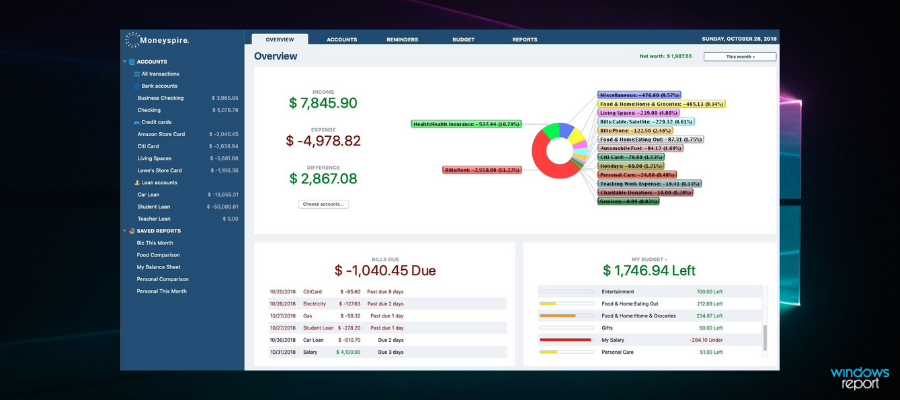Click the budget list vertical scrollbar
Image resolution: width=900 pixels, height=400 pixels.
tap(764, 336)
